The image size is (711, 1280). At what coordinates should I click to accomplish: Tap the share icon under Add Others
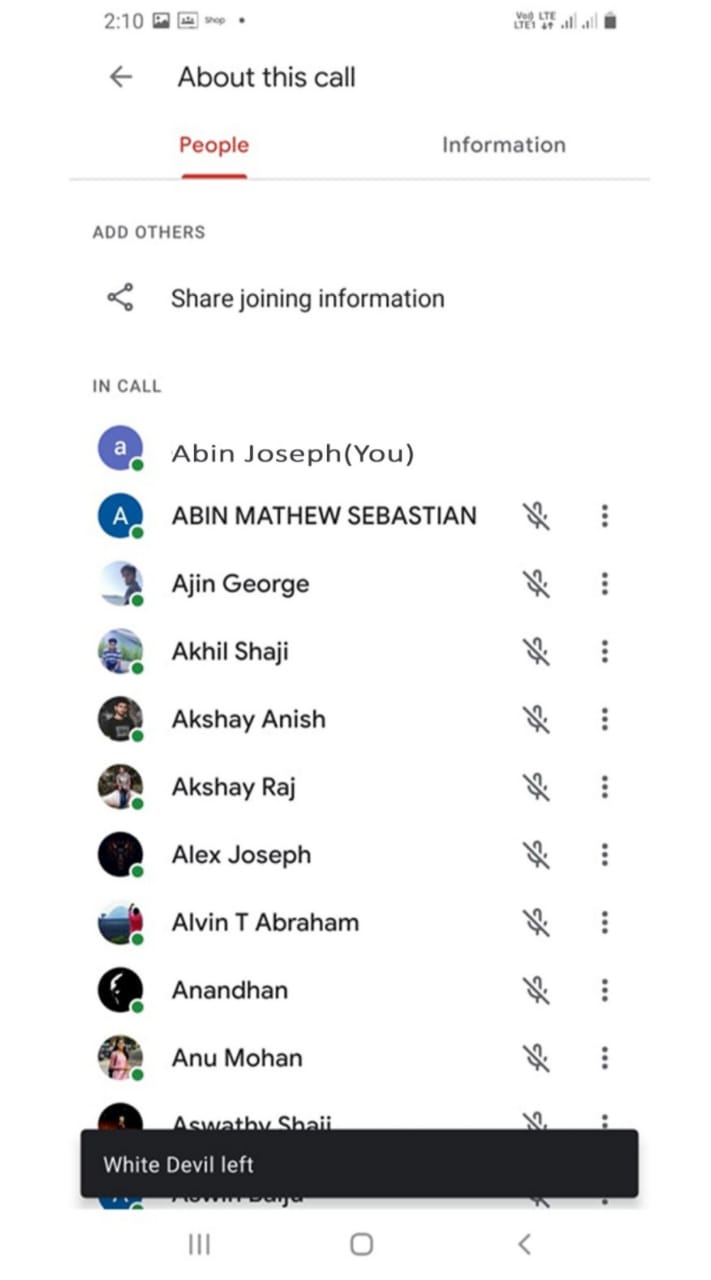[120, 298]
